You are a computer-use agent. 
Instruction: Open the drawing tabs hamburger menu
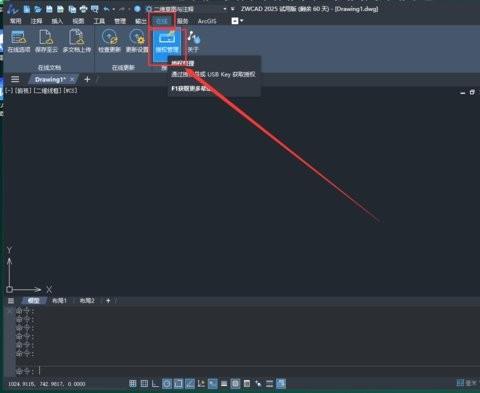(15, 79)
